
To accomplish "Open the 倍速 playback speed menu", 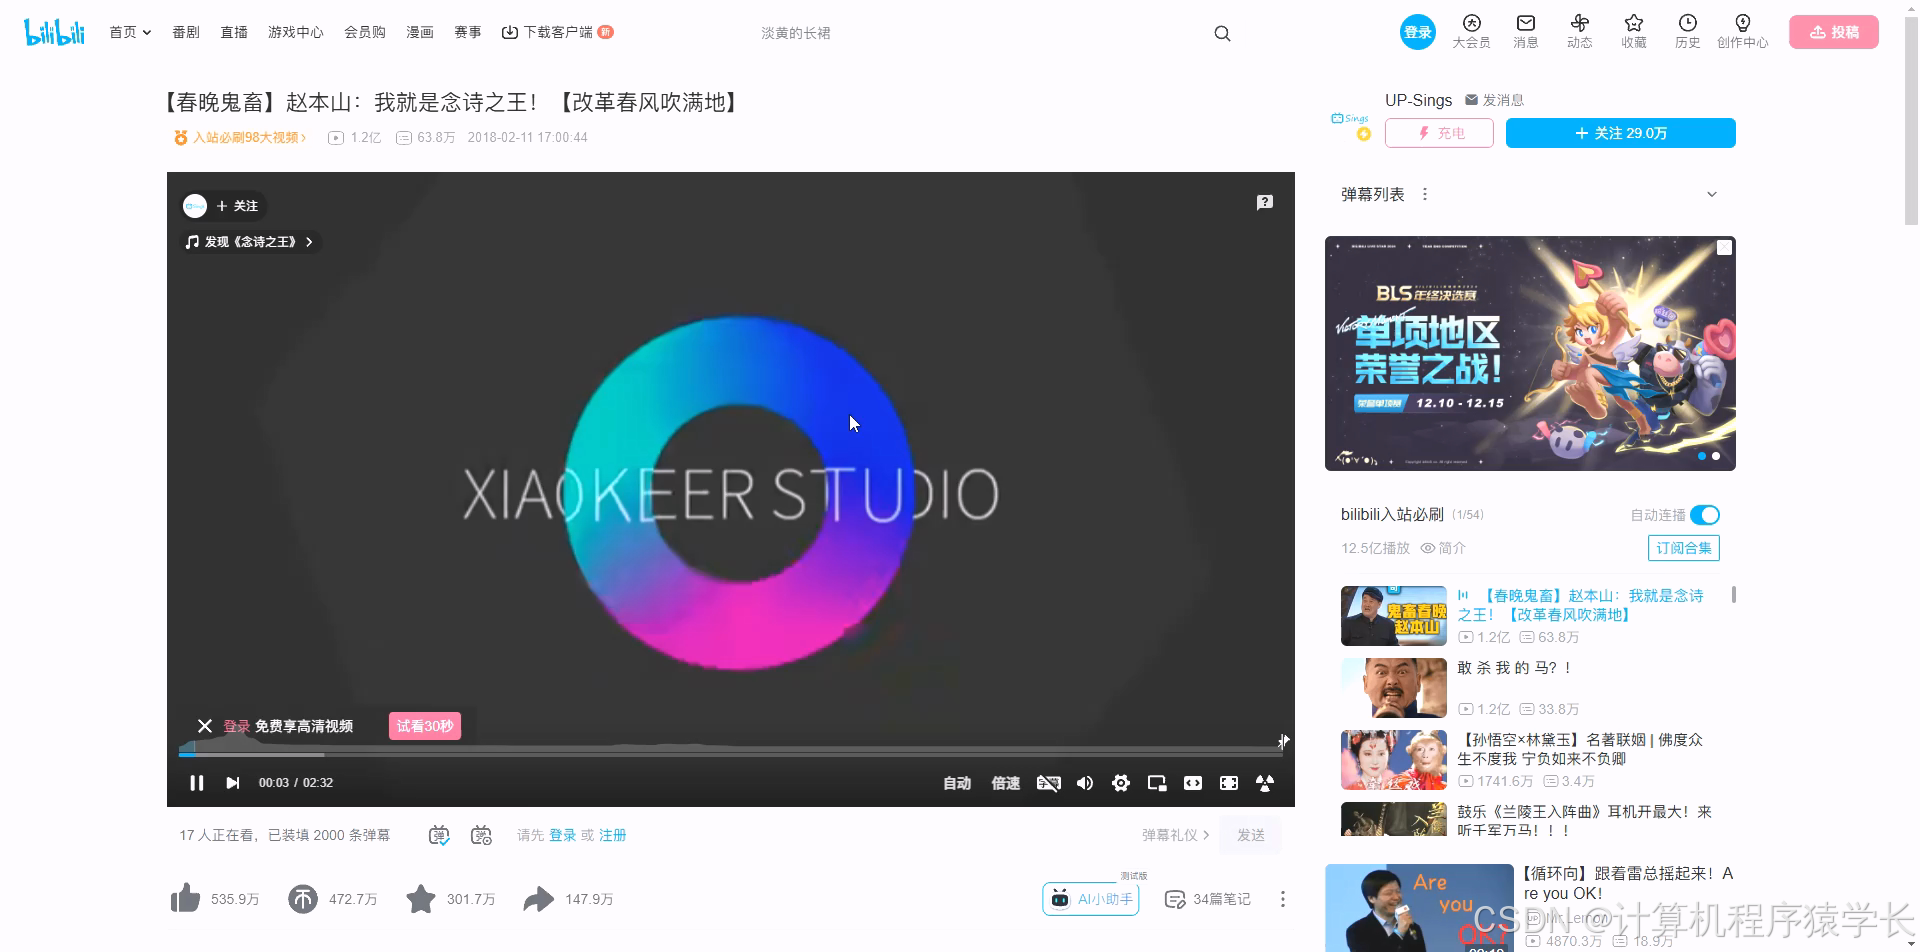I will click(x=1005, y=783).
